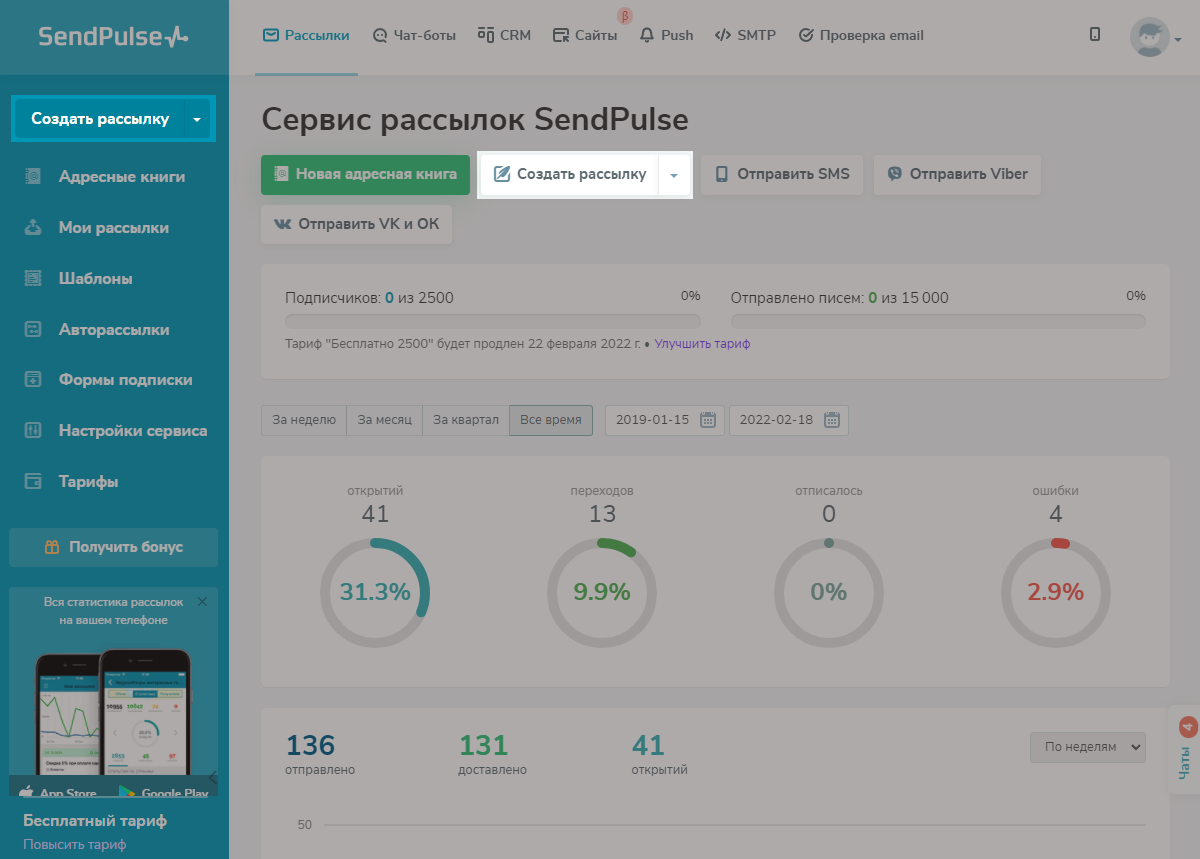The height and width of the screenshot is (859, 1200).
Task: Click the Формы подписки form icon
Action: 33,379
